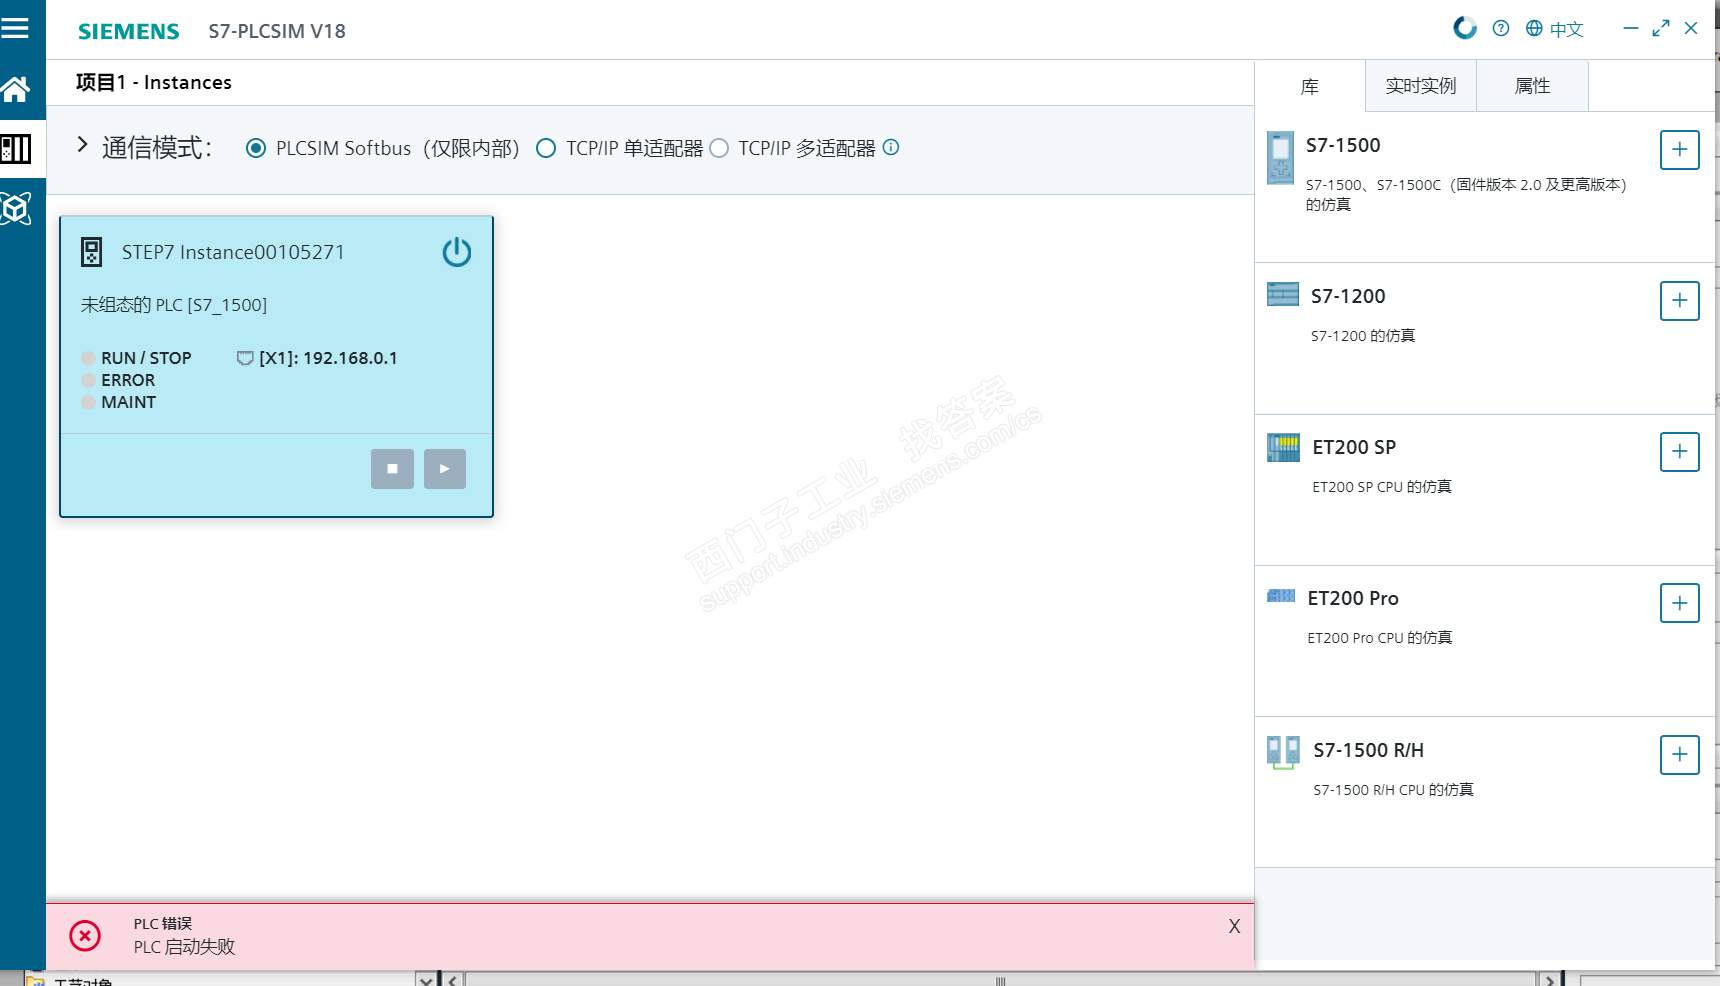The image size is (1720, 986).
Task: Switch to the 实时实例 tab
Action: 1421,86
